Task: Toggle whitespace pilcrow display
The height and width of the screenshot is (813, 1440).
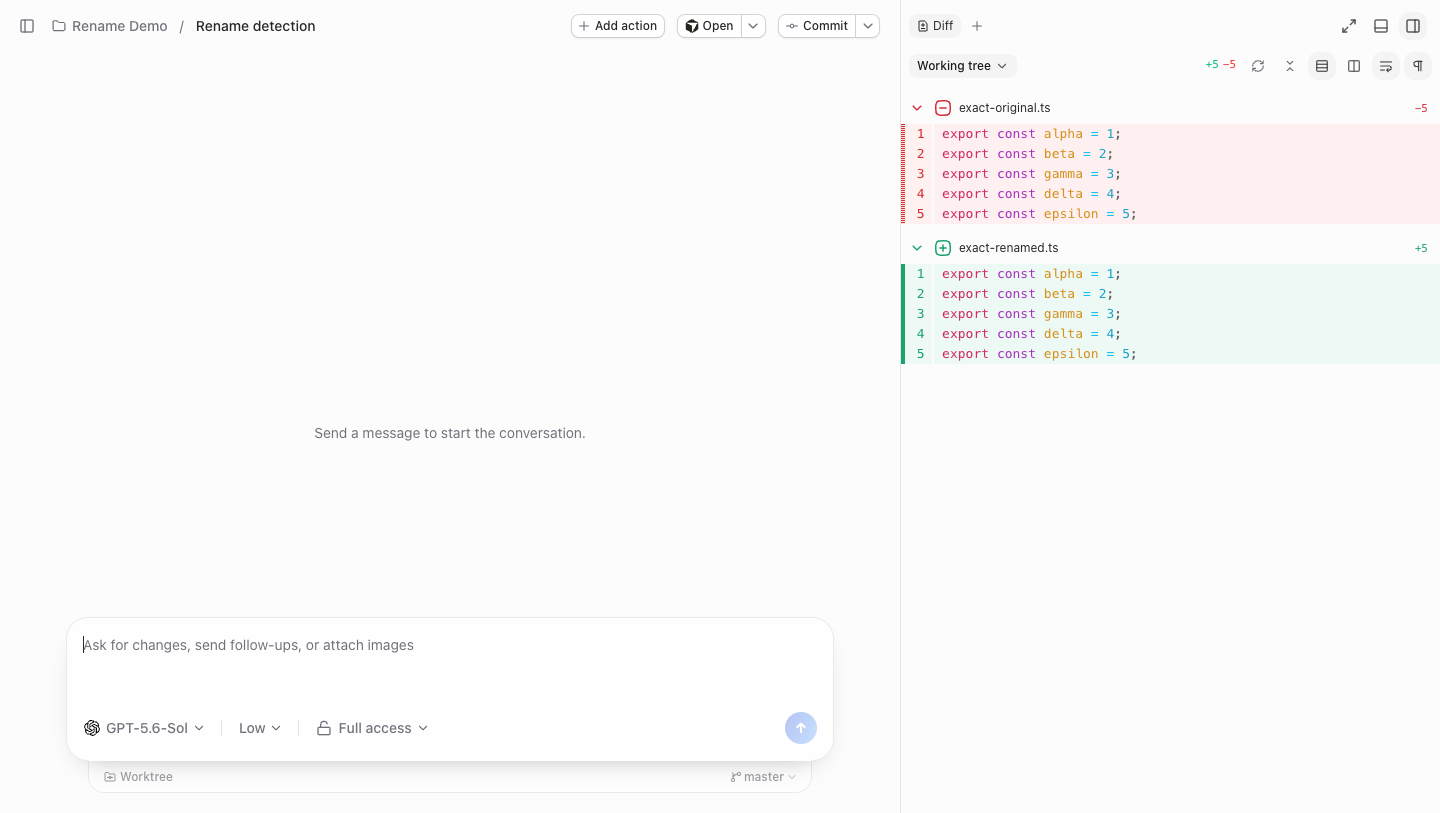Action: [1418, 66]
